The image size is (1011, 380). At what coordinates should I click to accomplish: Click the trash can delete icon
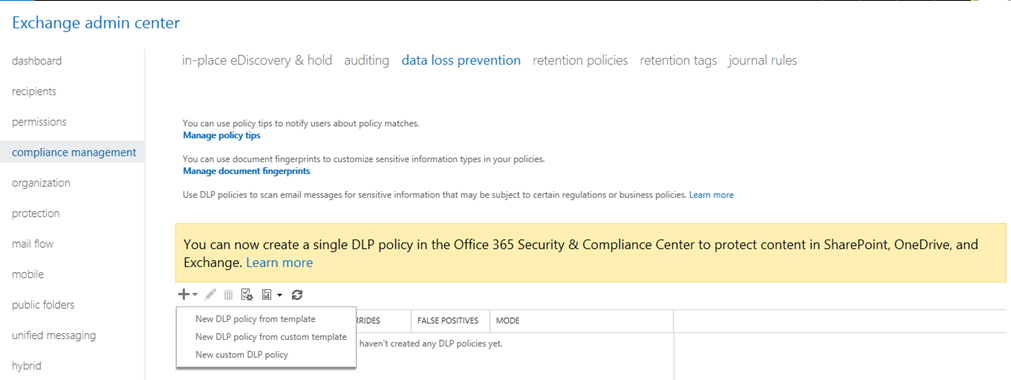[x=228, y=295]
